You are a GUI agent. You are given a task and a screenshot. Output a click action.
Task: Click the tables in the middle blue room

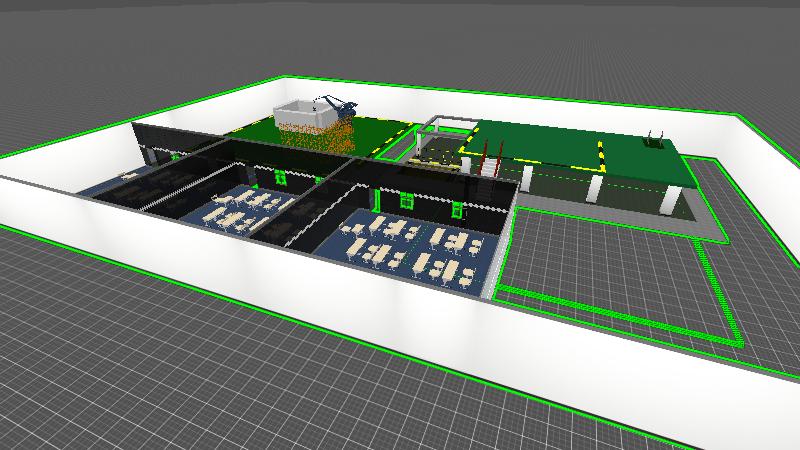(245, 208)
